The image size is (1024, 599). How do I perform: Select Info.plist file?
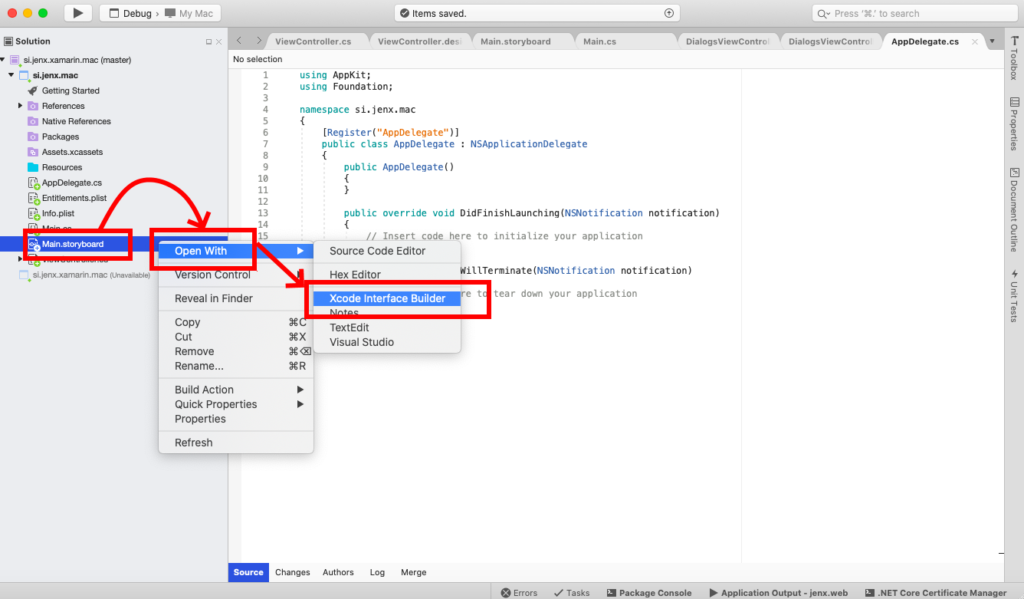click(57, 214)
